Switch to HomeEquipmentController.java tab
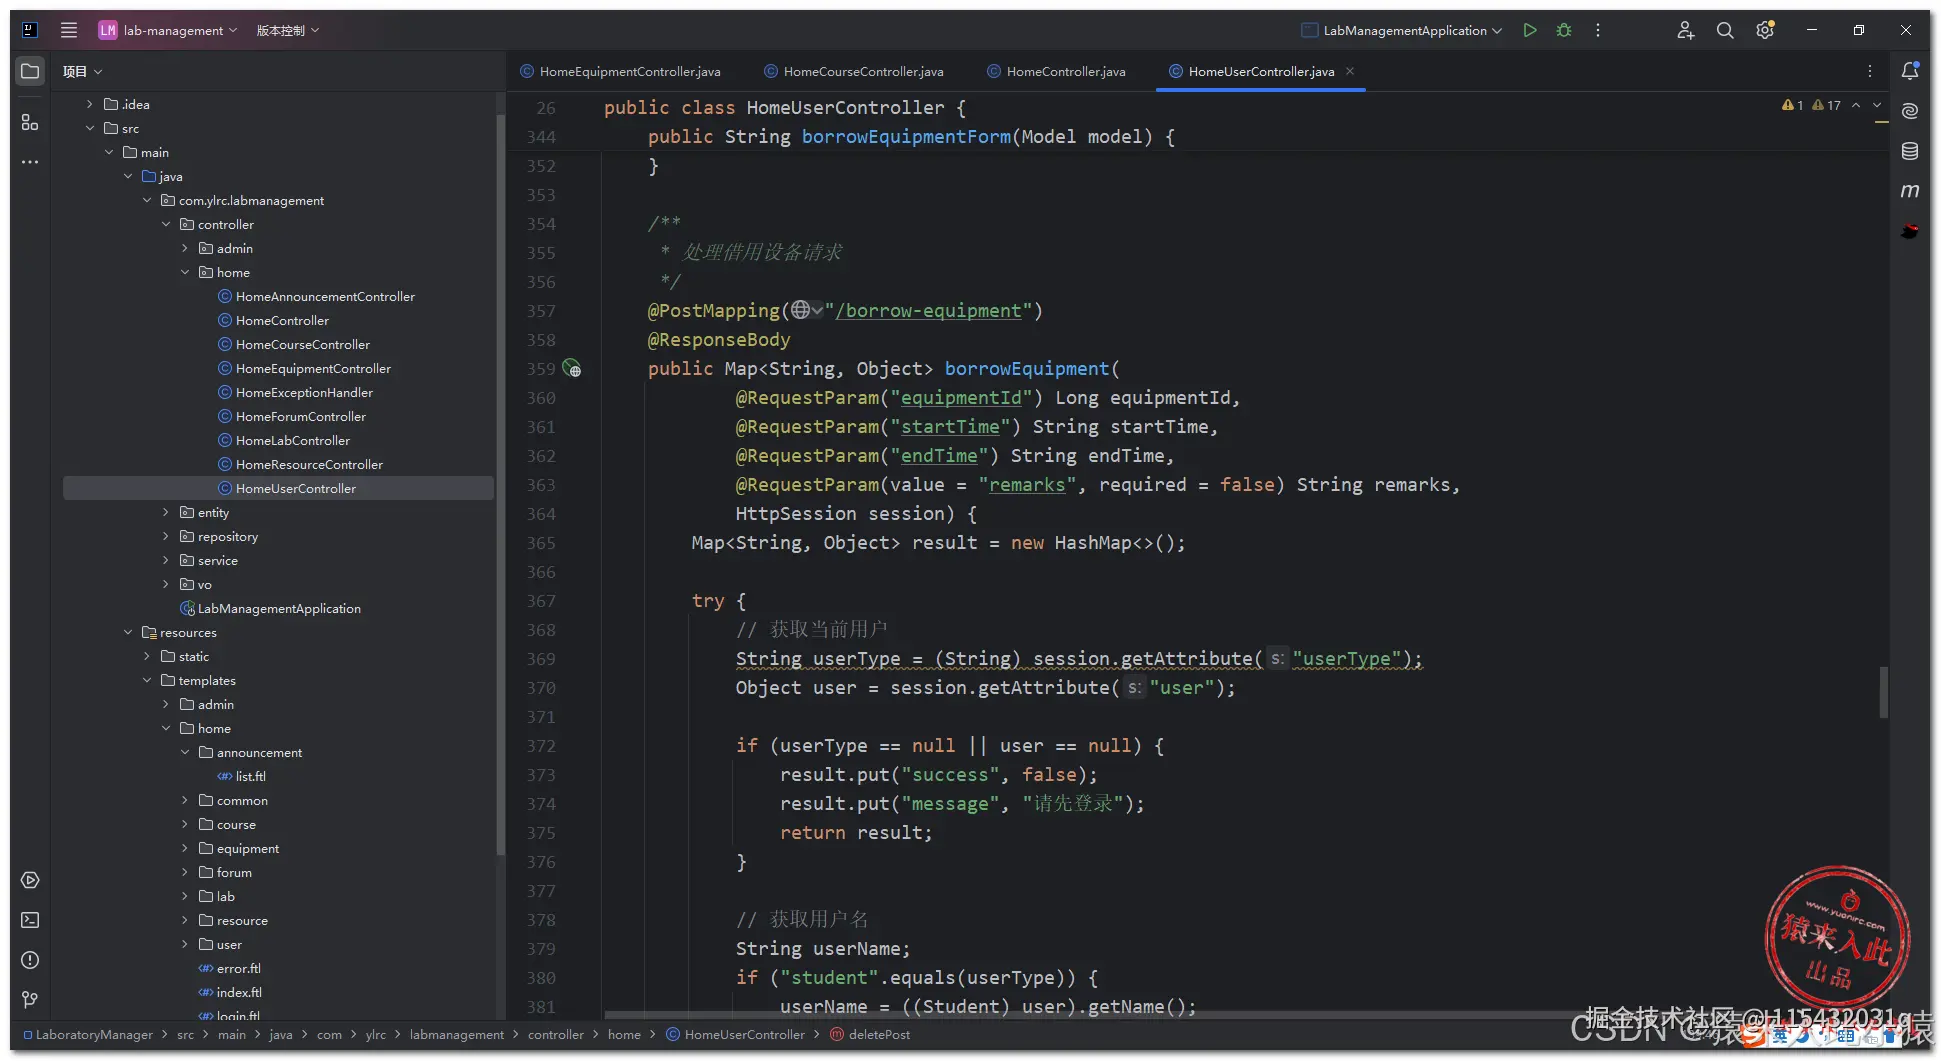1941x1061 pixels. point(620,71)
